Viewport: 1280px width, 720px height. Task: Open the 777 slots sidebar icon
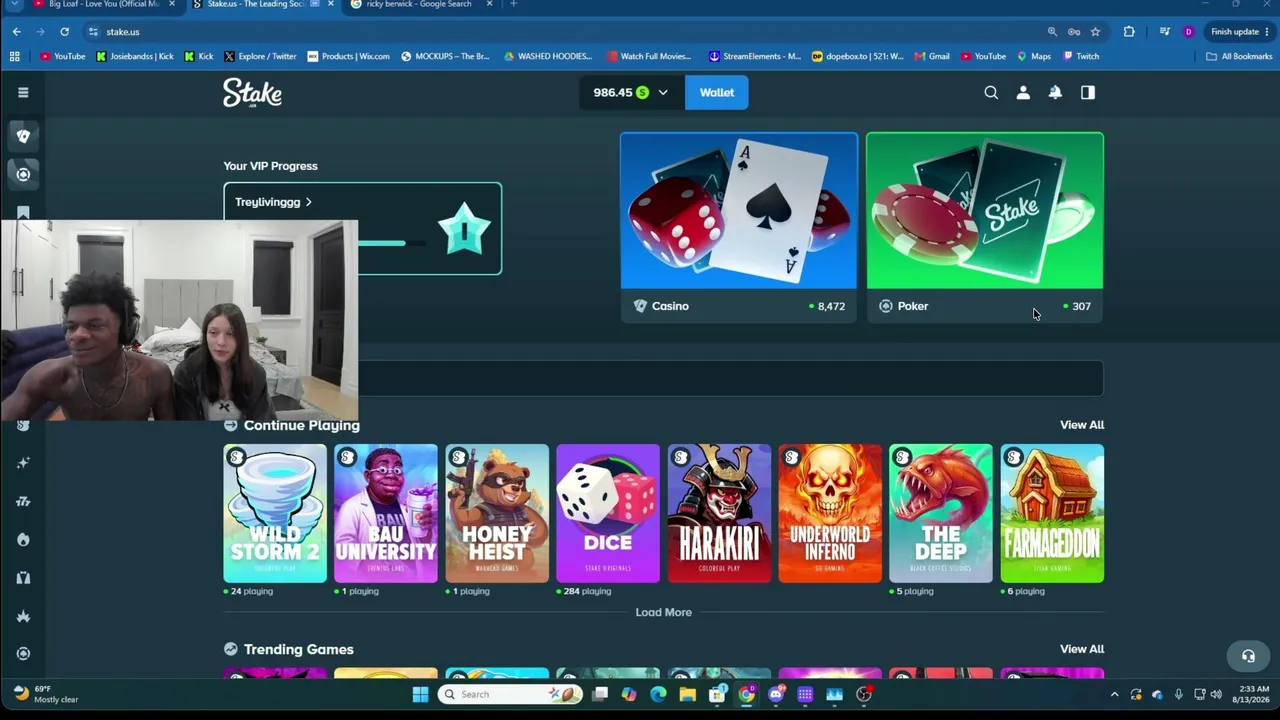pyautogui.click(x=23, y=501)
